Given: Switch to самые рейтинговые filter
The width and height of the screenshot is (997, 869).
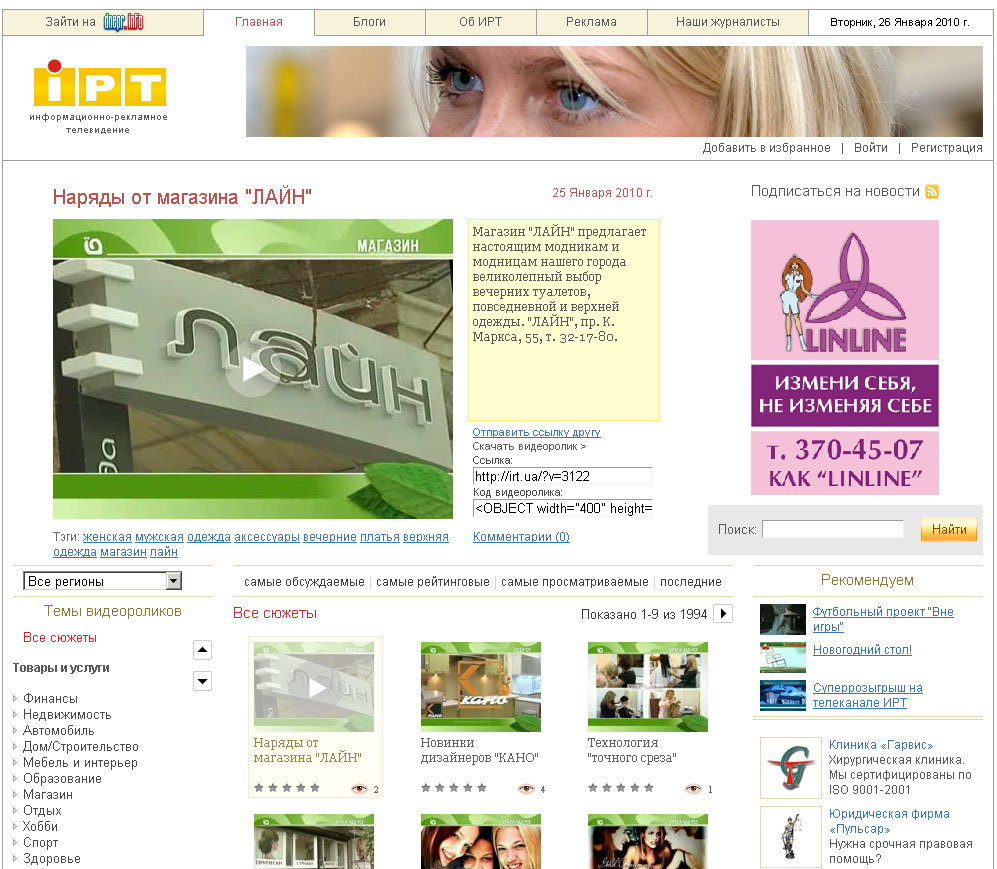Looking at the screenshot, I should click(x=433, y=582).
